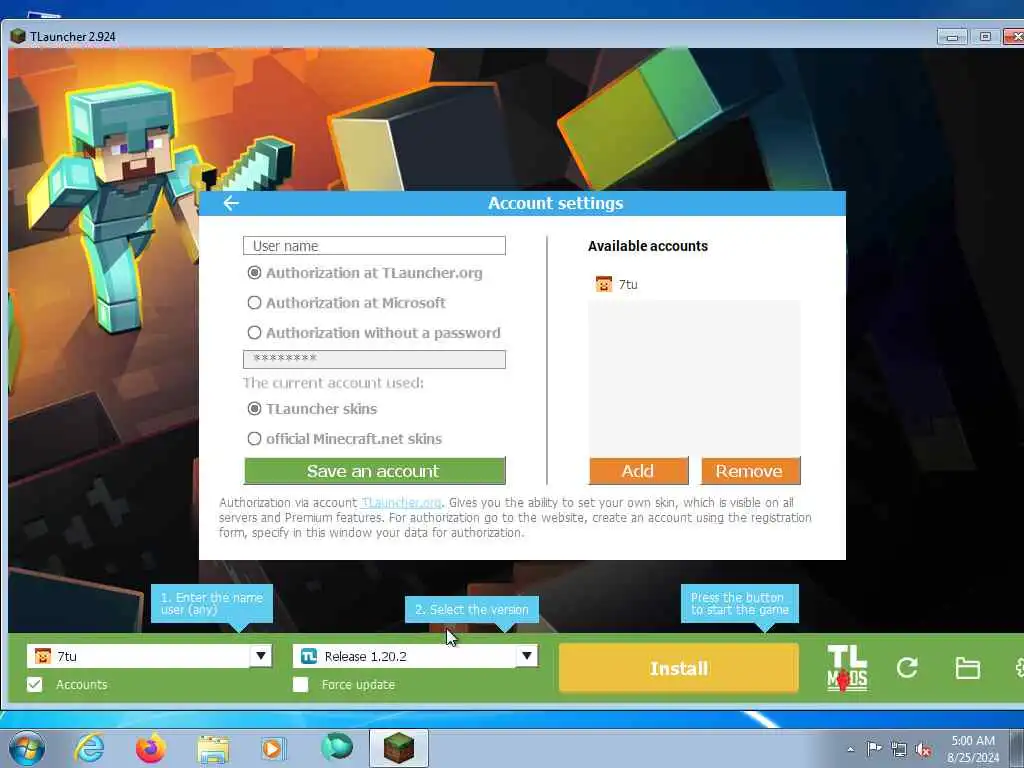Show hidden tray icons arrow
Screen dimensions: 1024x768
point(850,750)
